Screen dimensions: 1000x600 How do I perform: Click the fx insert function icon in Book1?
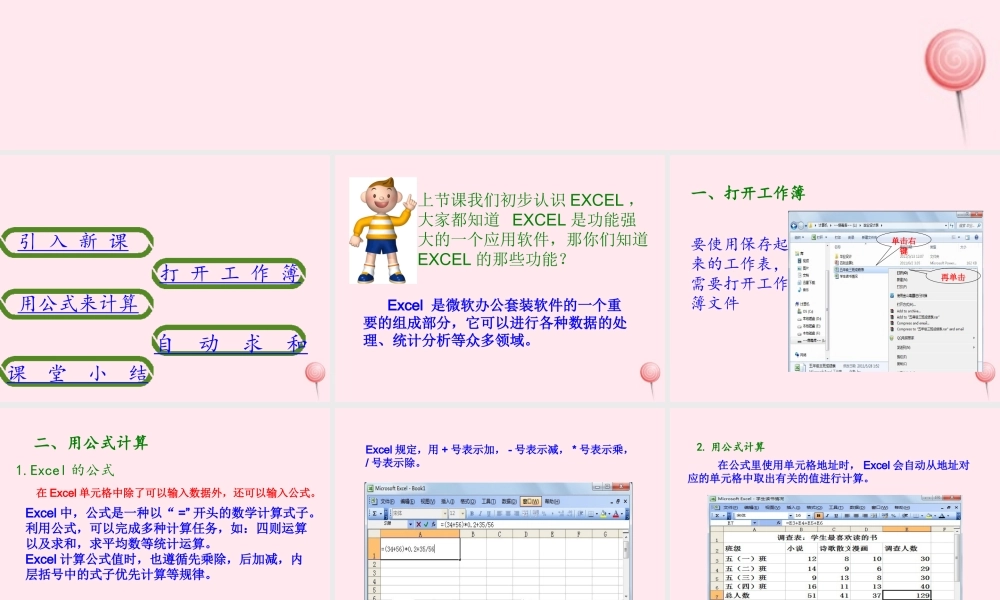point(434,524)
